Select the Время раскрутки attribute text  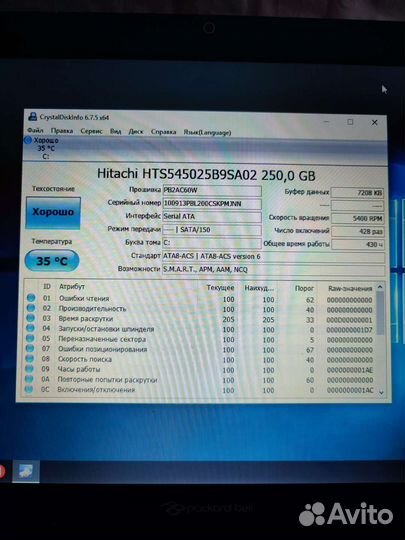click(x=85, y=319)
